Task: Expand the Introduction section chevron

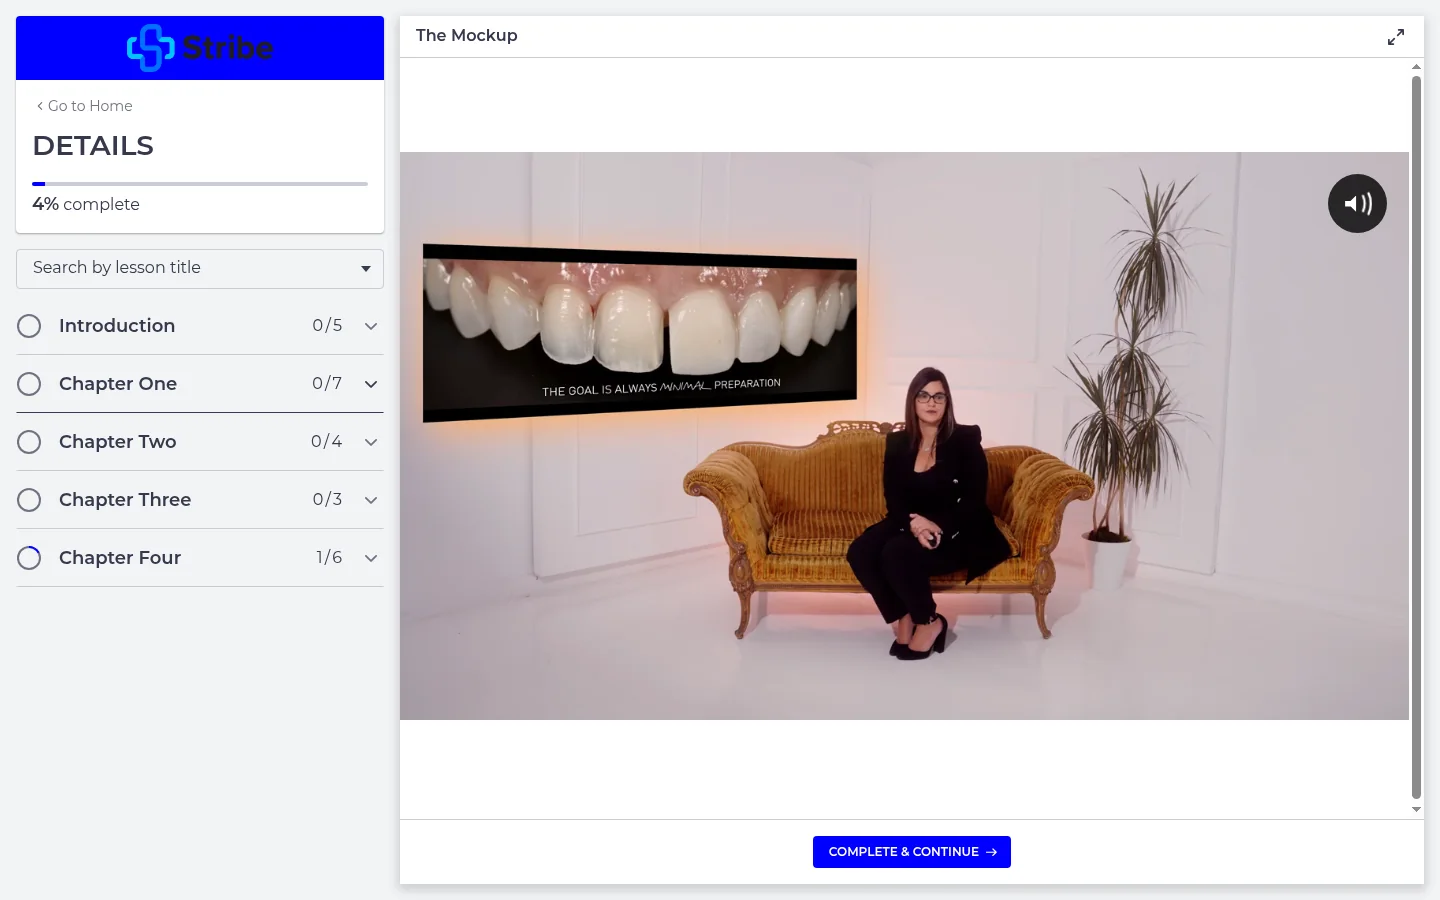Action: click(x=371, y=326)
